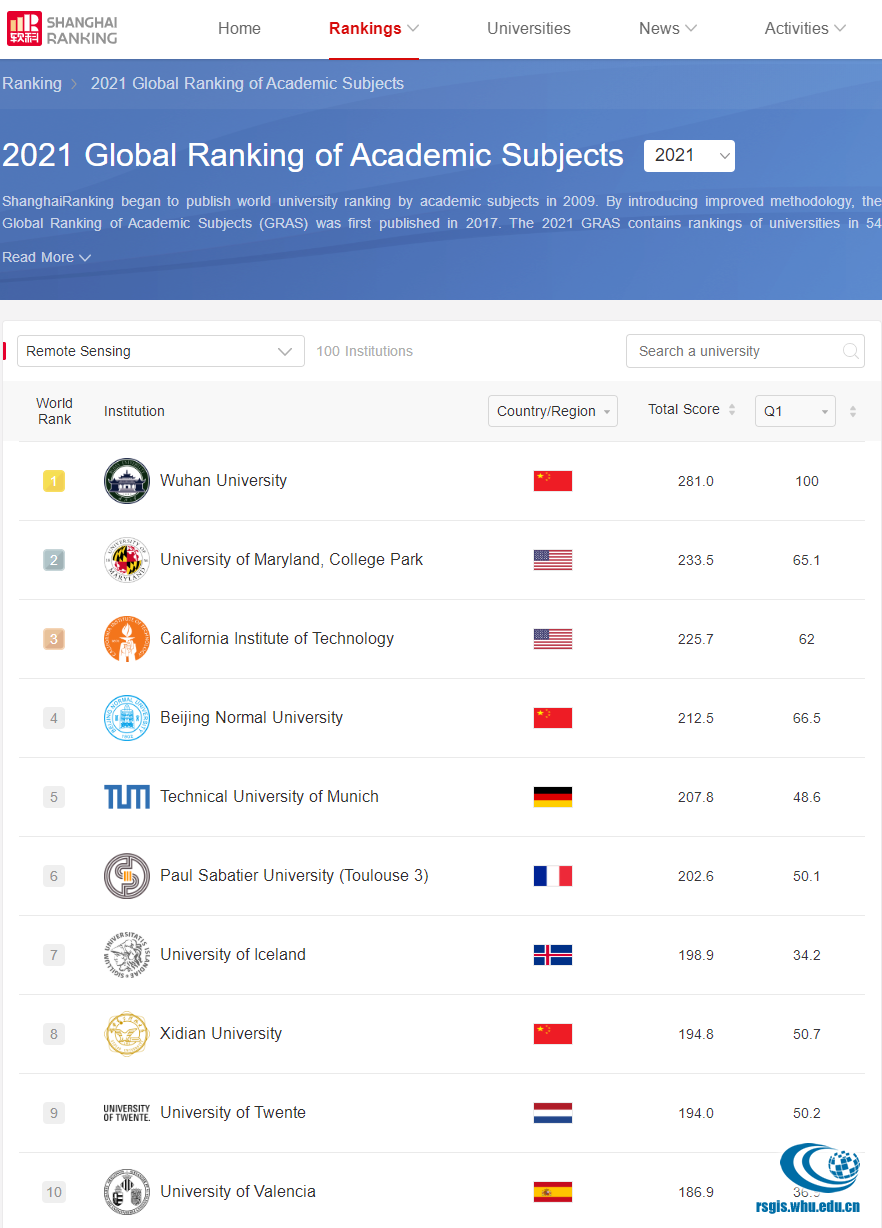Click the Iceland flag icon
This screenshot has height=1228, width=882.
coord(553,955)
